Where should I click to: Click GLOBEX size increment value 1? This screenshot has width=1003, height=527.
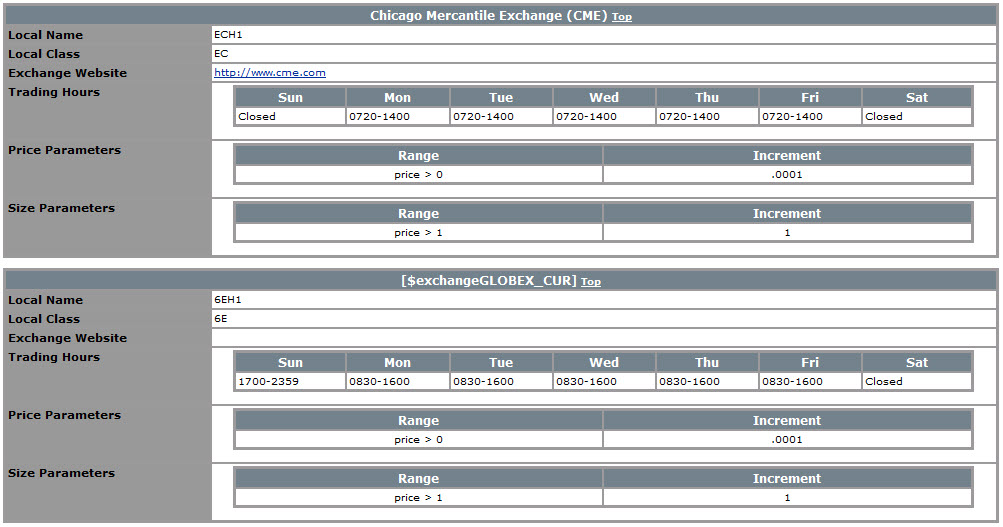(787, 498)
